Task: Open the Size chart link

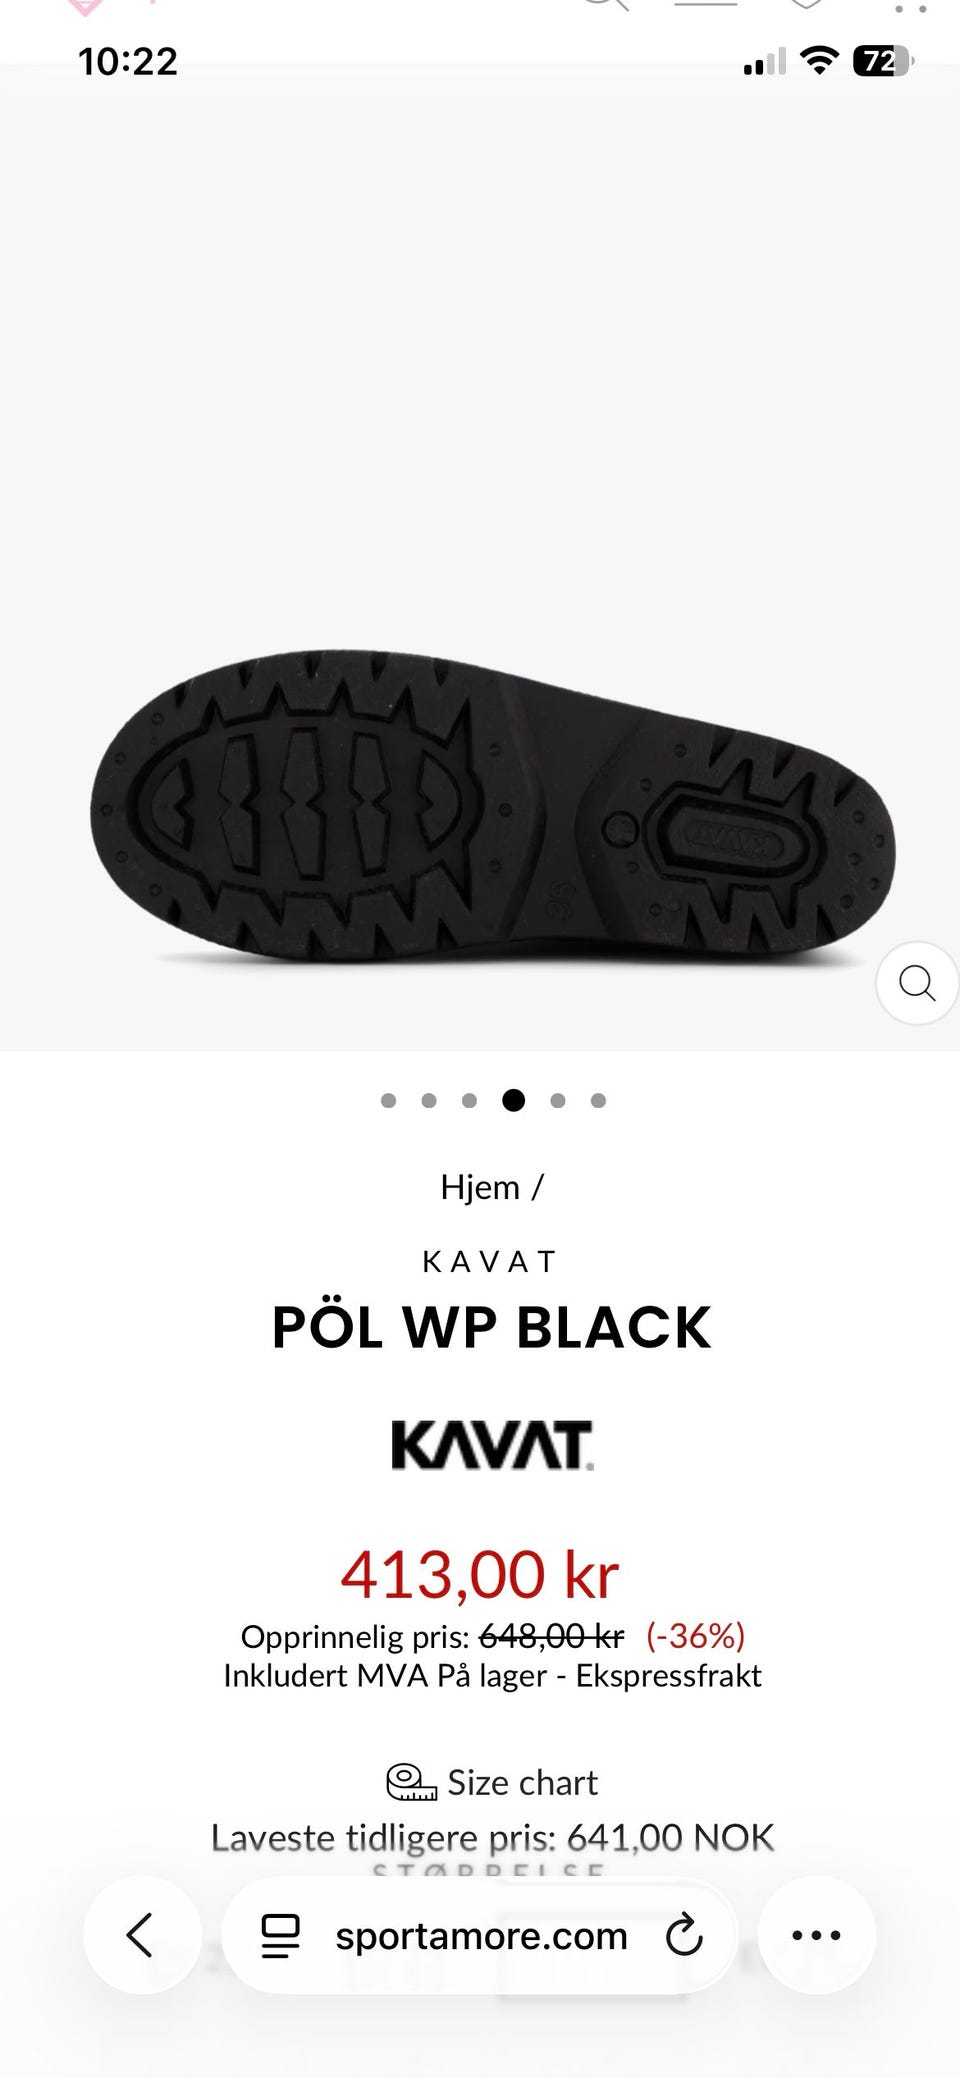Action: coord(522,1782)
